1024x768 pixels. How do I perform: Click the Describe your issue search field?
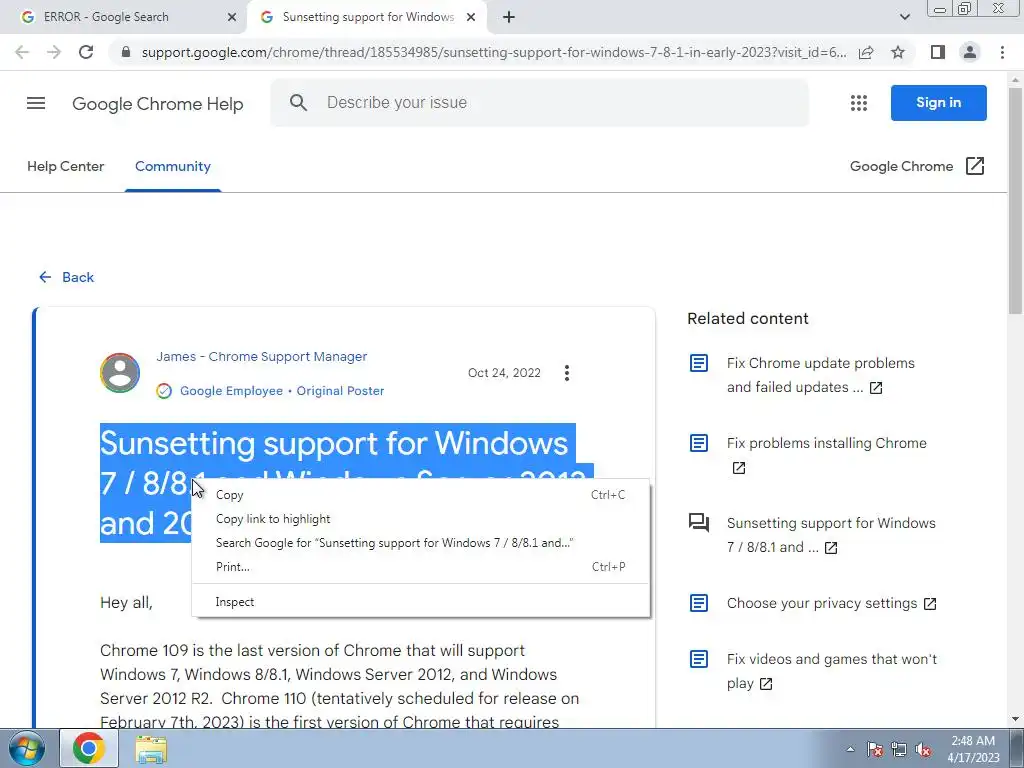(539, 103)
